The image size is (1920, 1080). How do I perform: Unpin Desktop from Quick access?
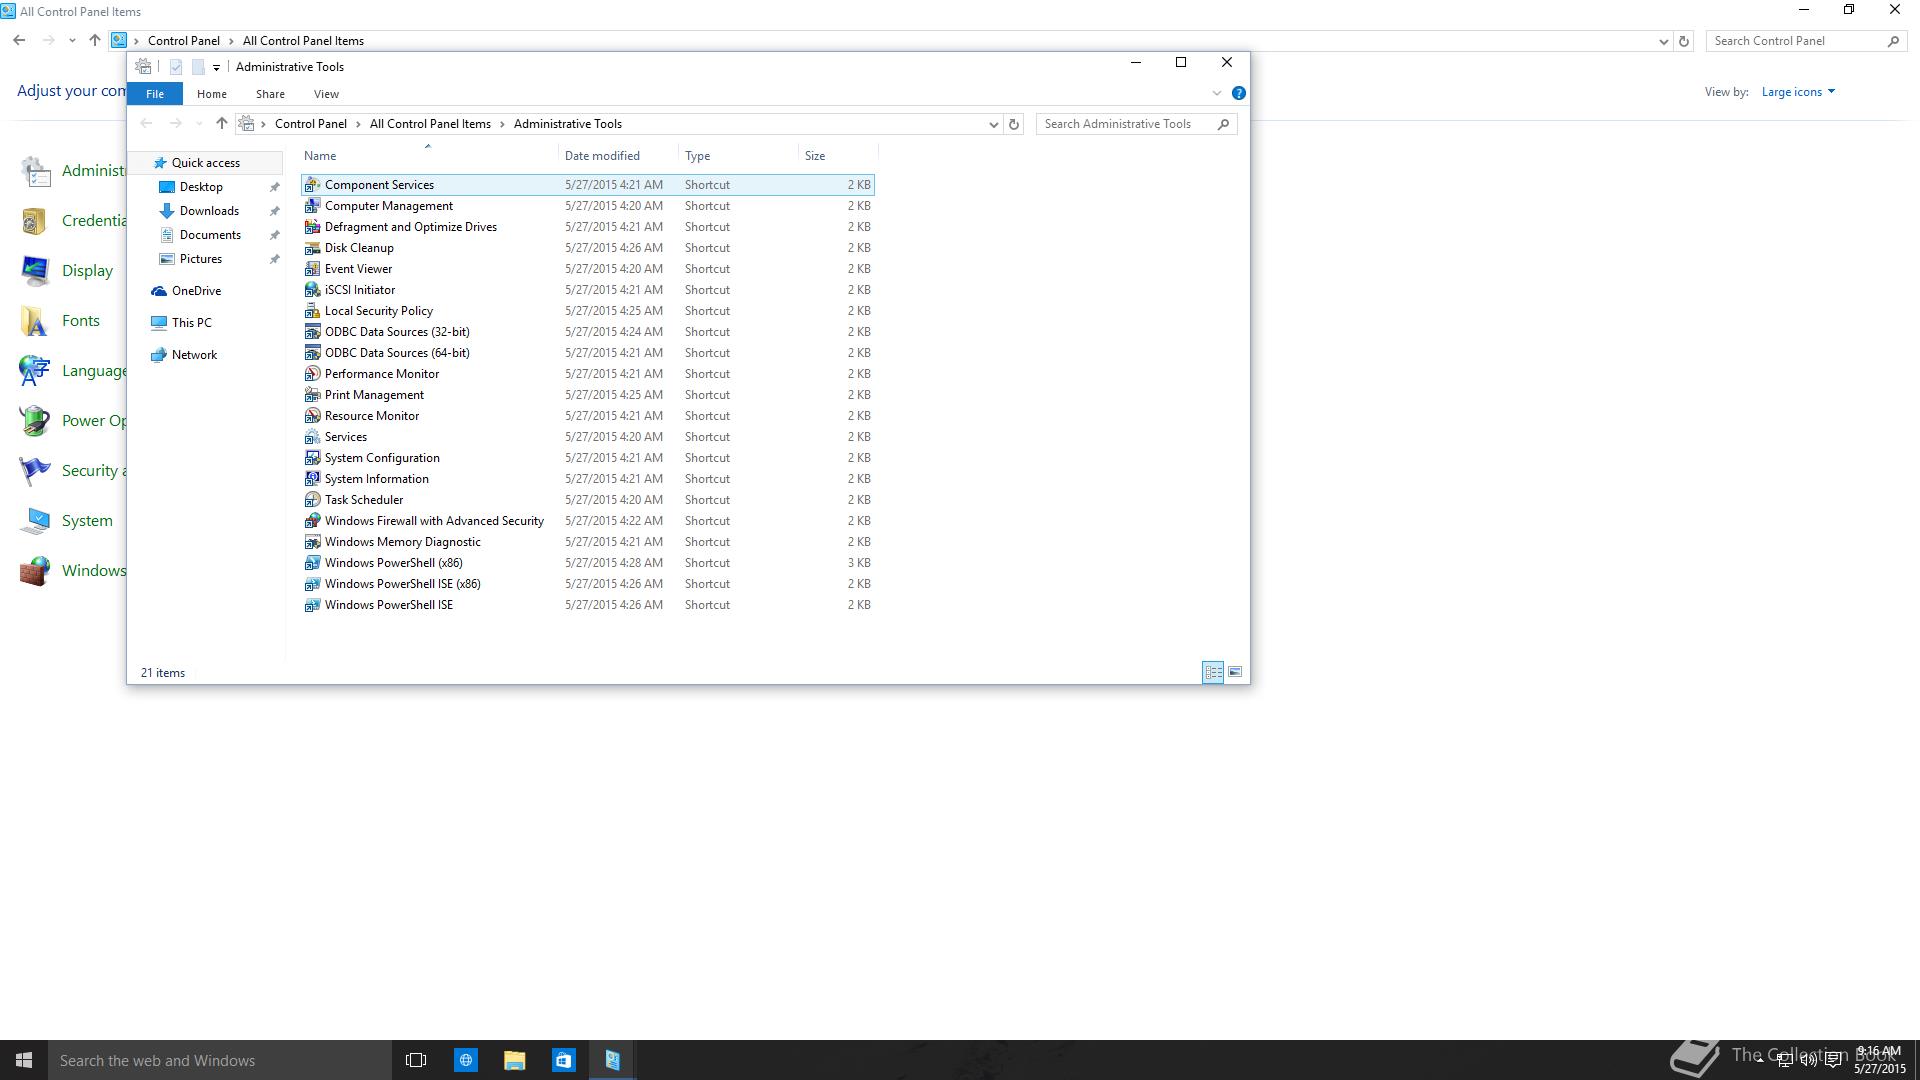point(274,187)
